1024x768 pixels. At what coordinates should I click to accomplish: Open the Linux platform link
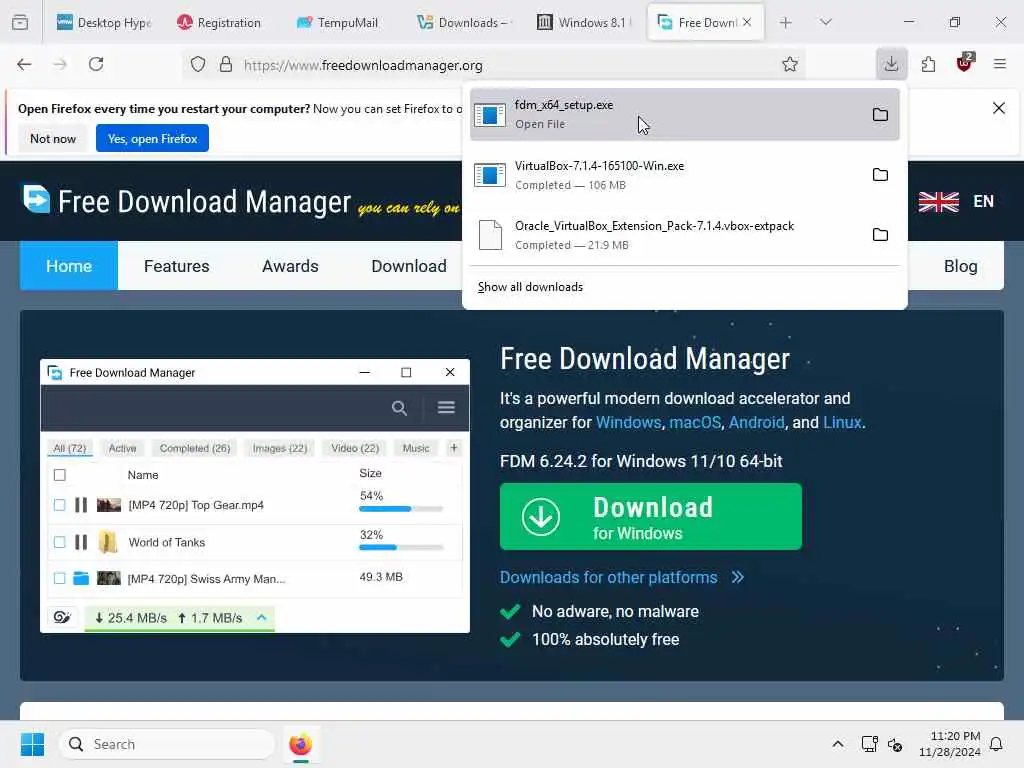tap(842, 423)
